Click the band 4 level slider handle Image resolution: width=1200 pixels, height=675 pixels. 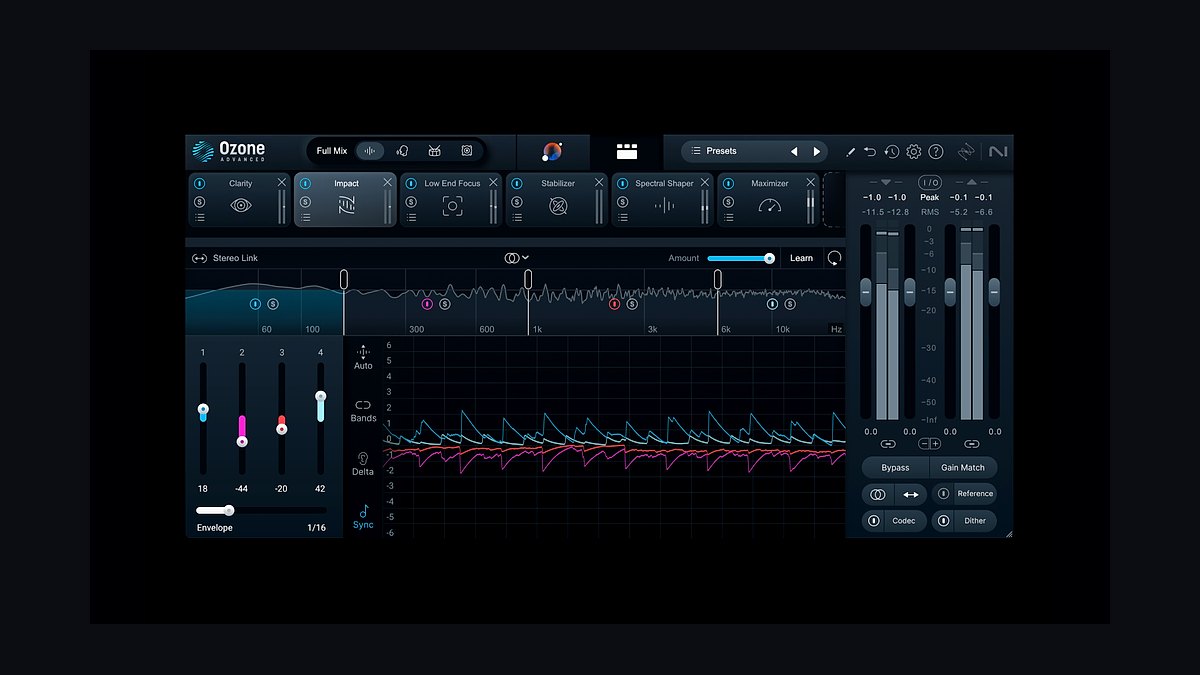(x=321, y=397)
